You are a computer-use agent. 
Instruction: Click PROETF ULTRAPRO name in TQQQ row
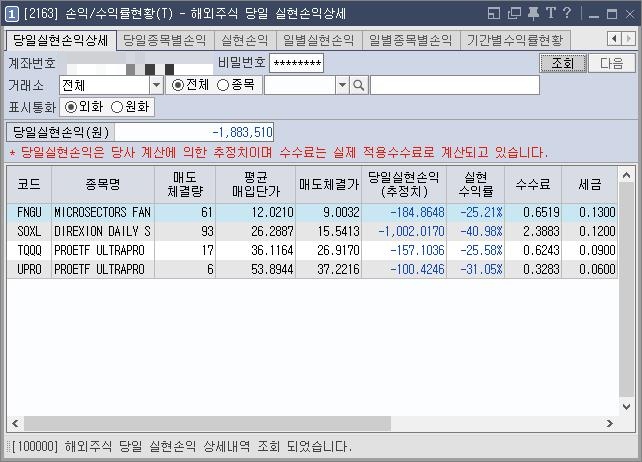click(103, 250)
